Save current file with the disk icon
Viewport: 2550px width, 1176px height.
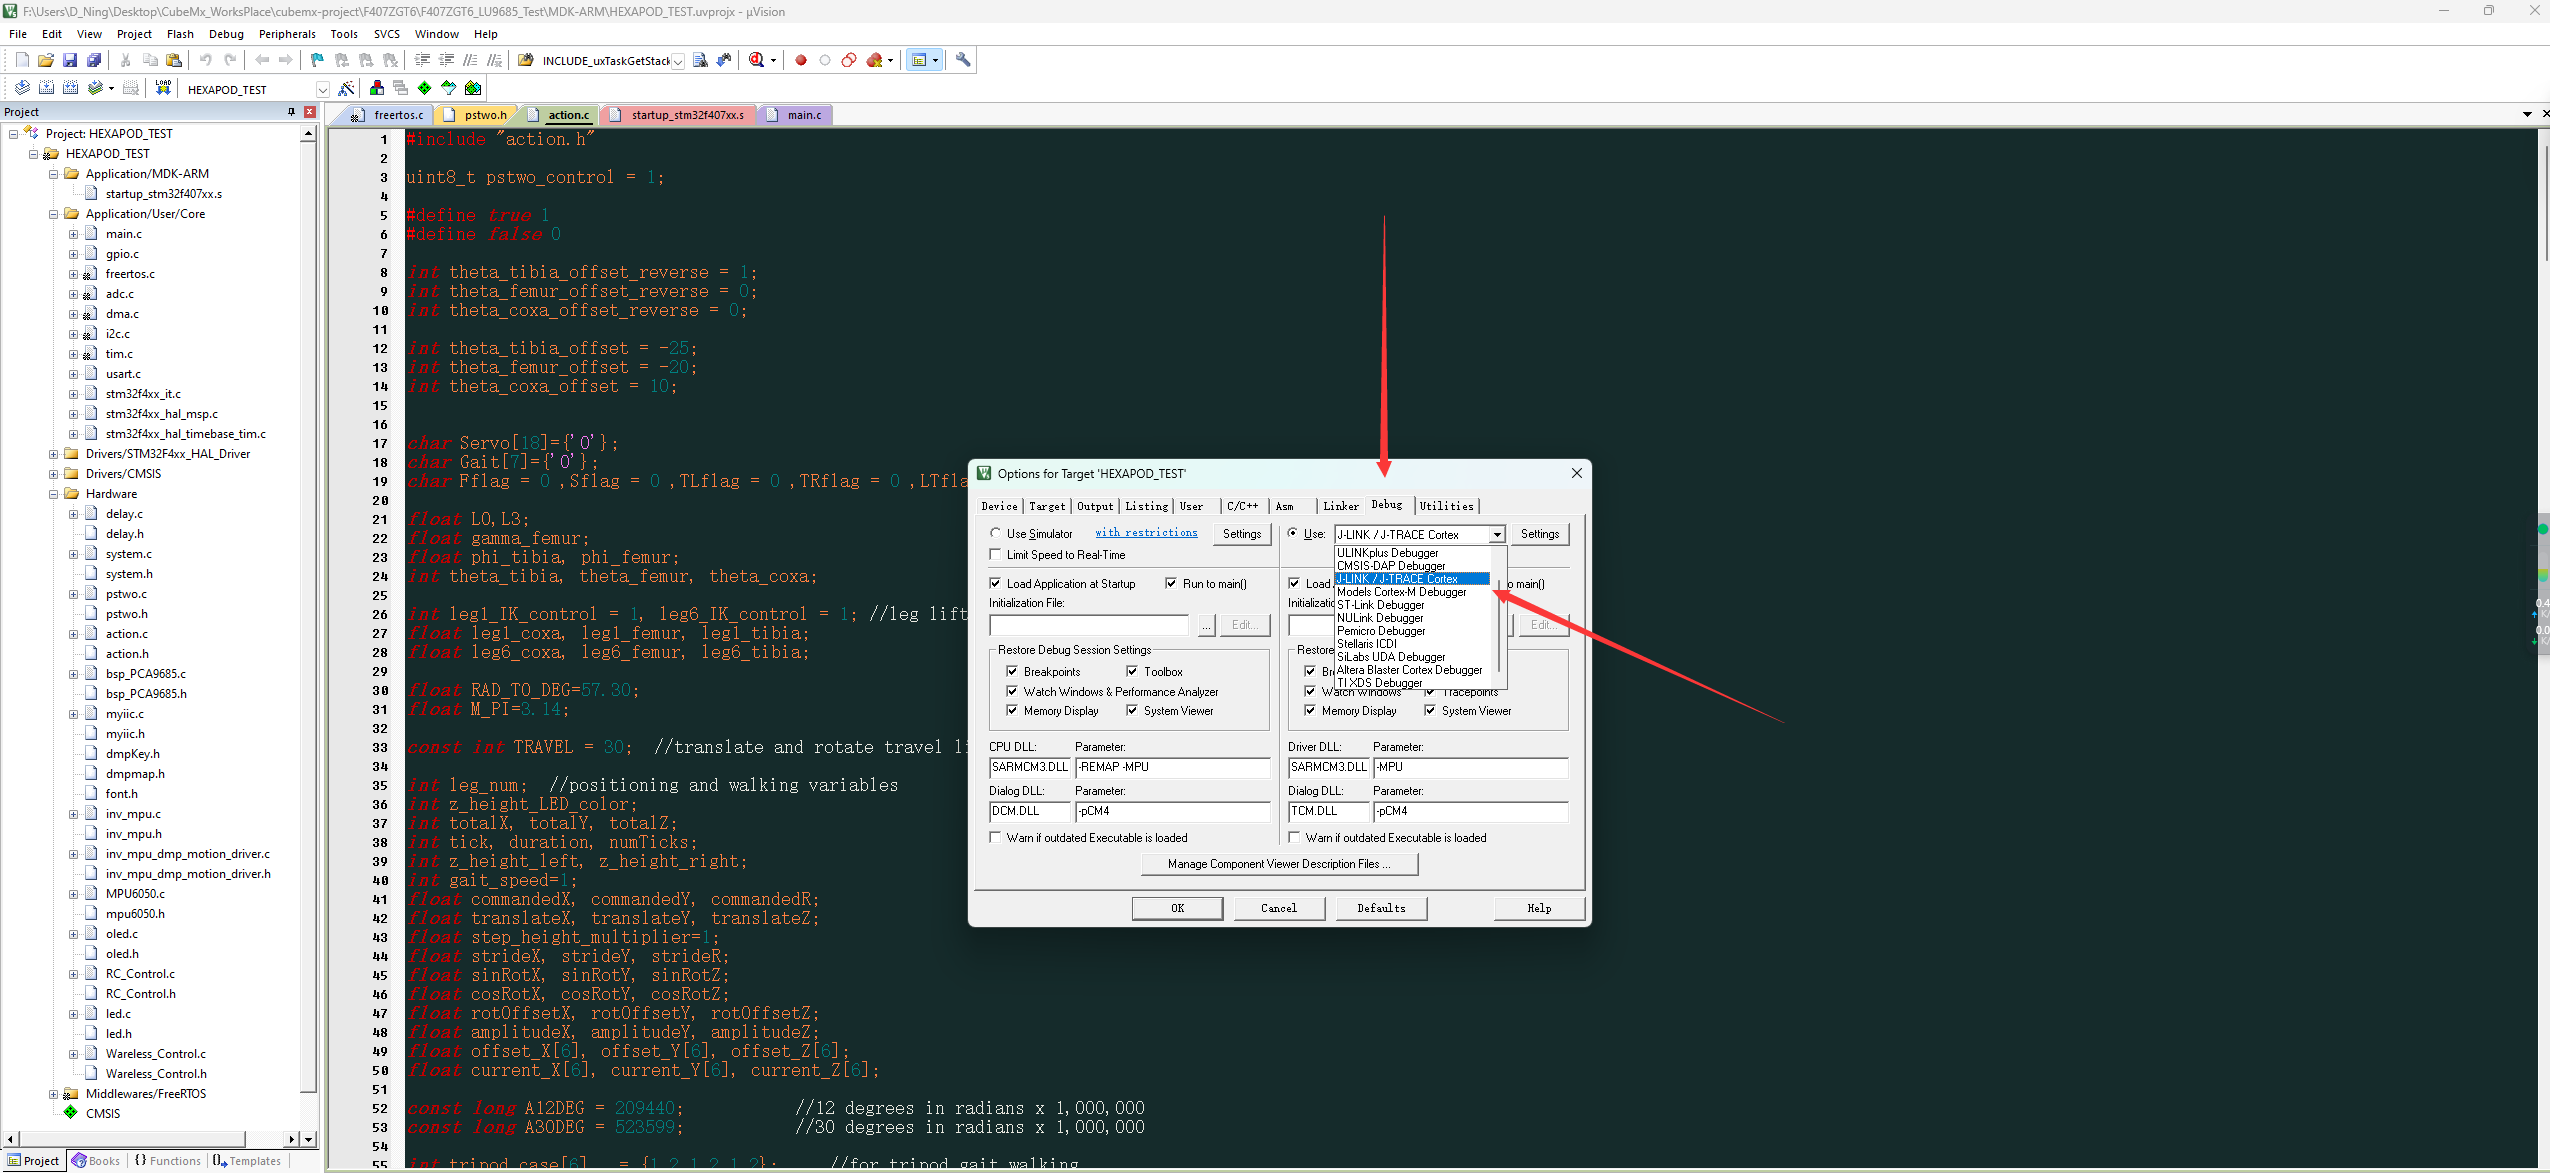click(x=70, y=60)
